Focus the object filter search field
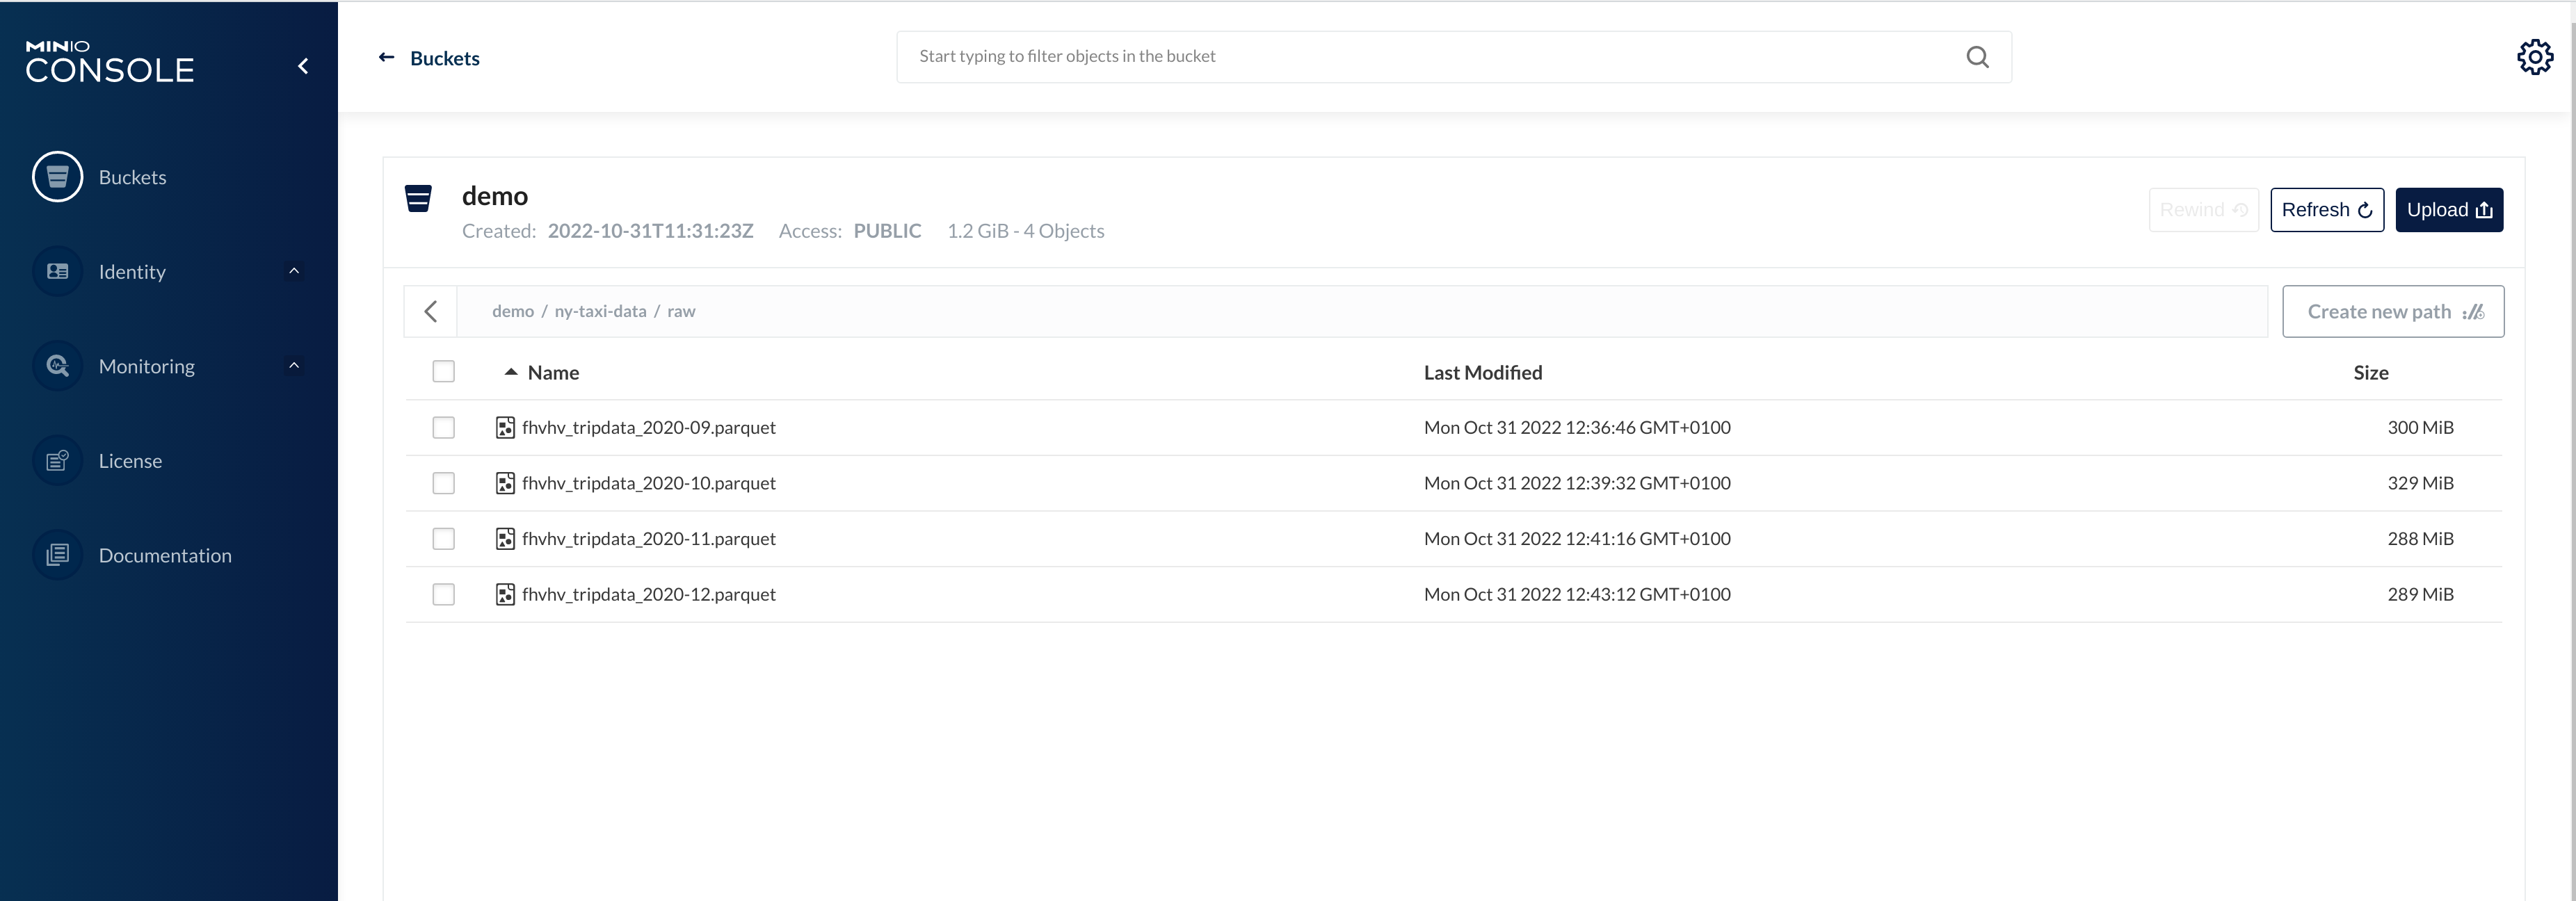 click(x=1430, y=57)
